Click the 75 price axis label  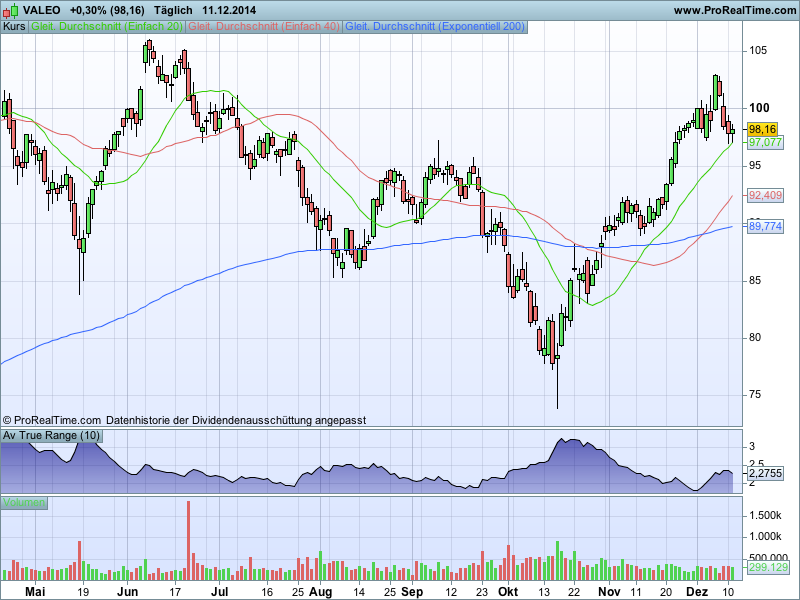pyautogui.click(x=755, y=395)
